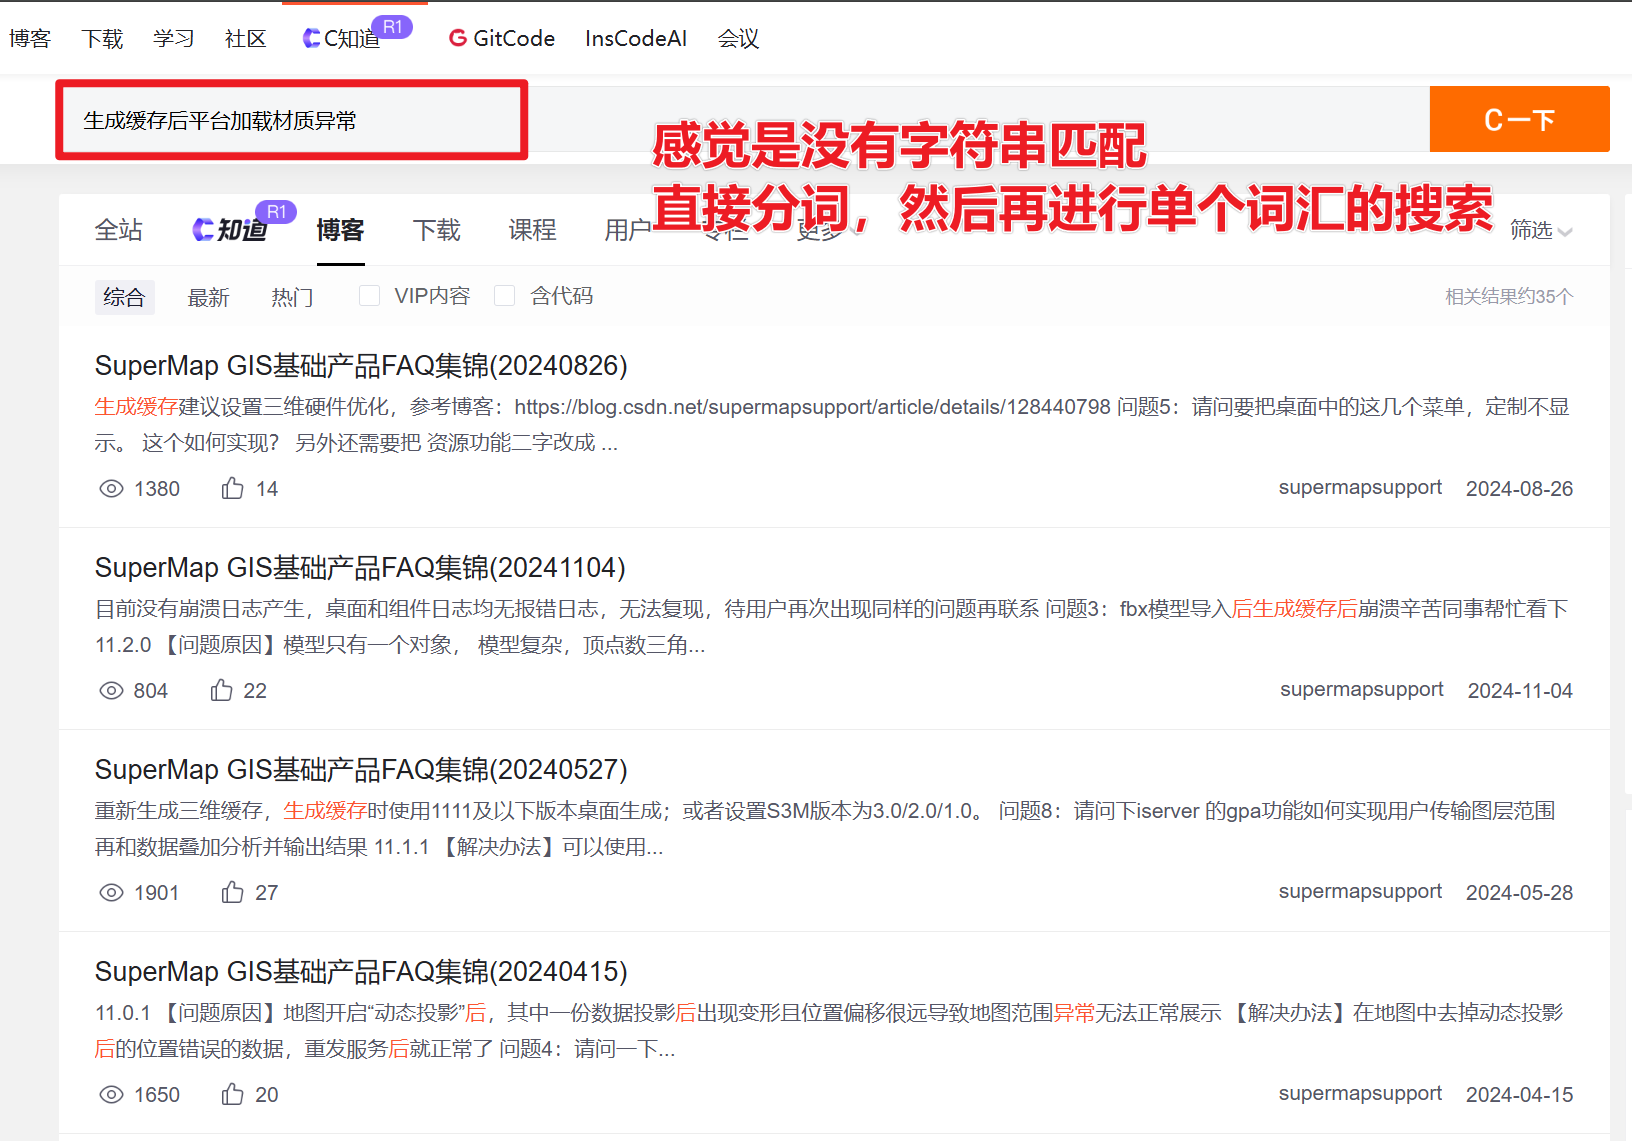Open the 会议 navigation link
Viewport: 1632px width, 1141px height.
tap(738, 39)
